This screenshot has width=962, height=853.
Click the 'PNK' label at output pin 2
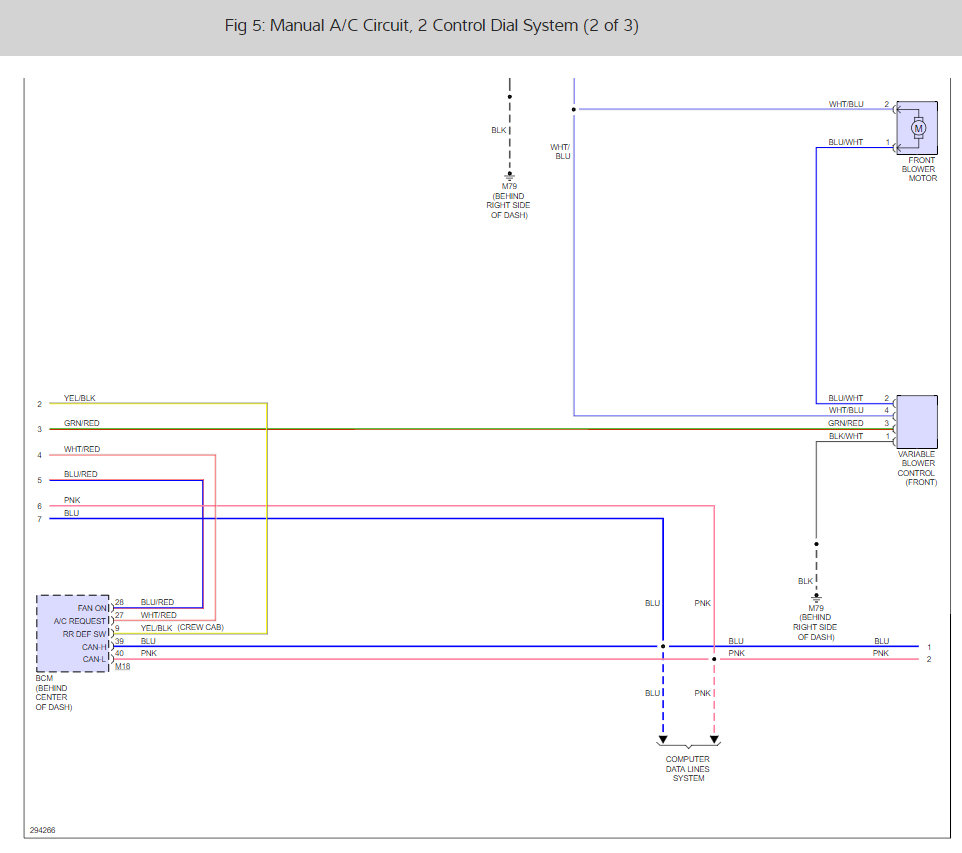(881, 653)
